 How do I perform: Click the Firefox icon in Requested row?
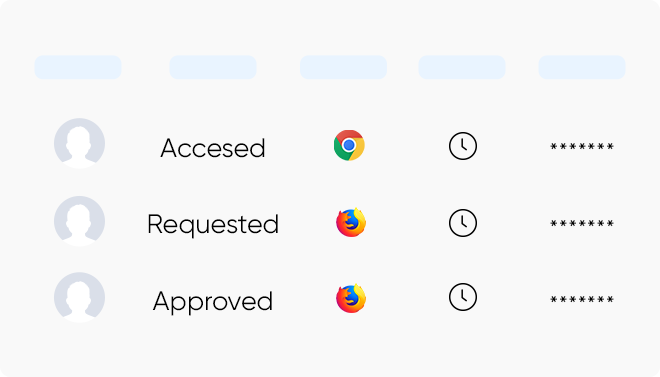tap(351, 222)
